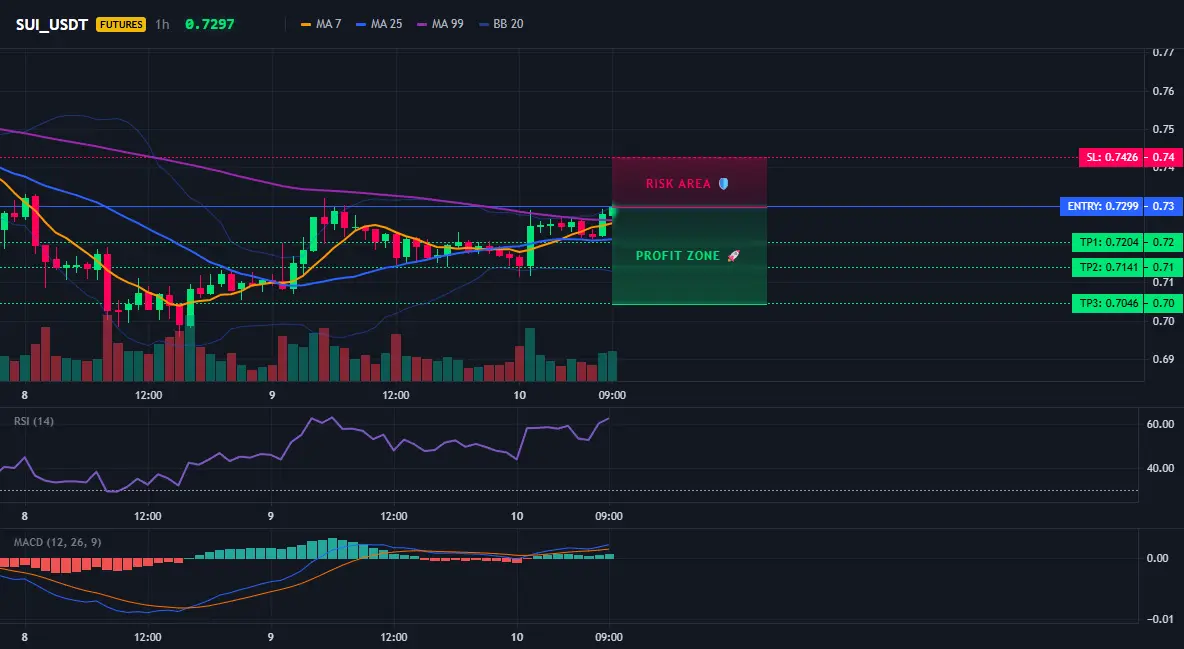Click the date label 10 under the volume bars

[x=519, y=395]
